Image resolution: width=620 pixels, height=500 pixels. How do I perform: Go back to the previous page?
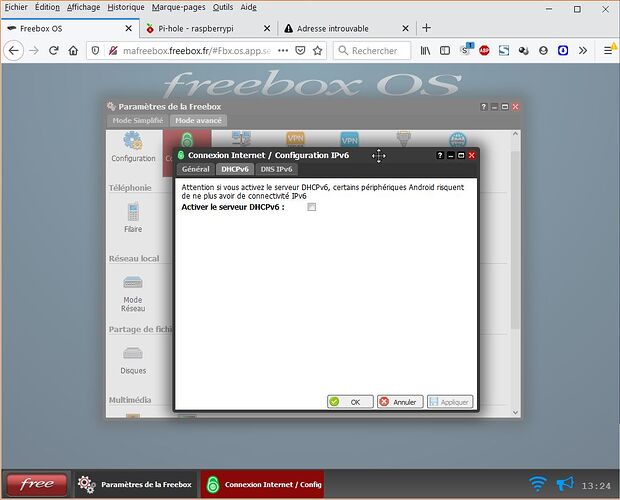click(14, 51)
